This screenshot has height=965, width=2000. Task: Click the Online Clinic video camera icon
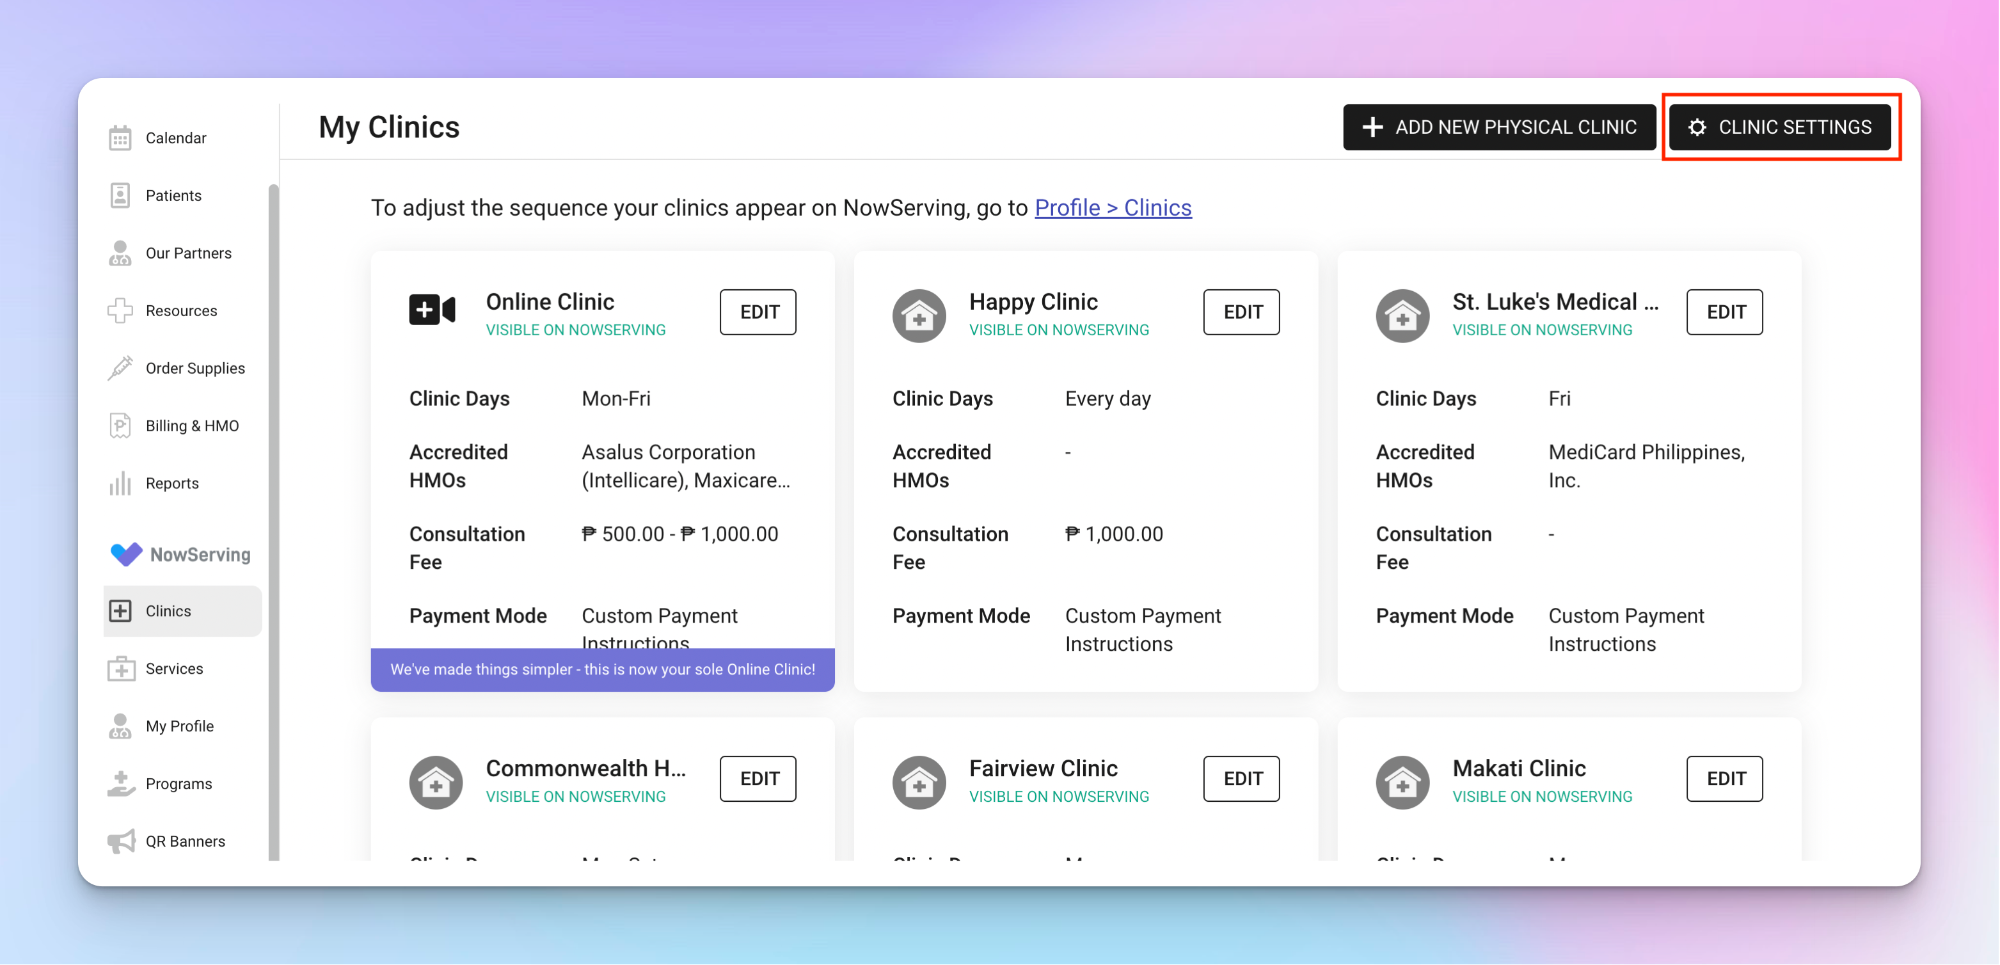point(432,310)
